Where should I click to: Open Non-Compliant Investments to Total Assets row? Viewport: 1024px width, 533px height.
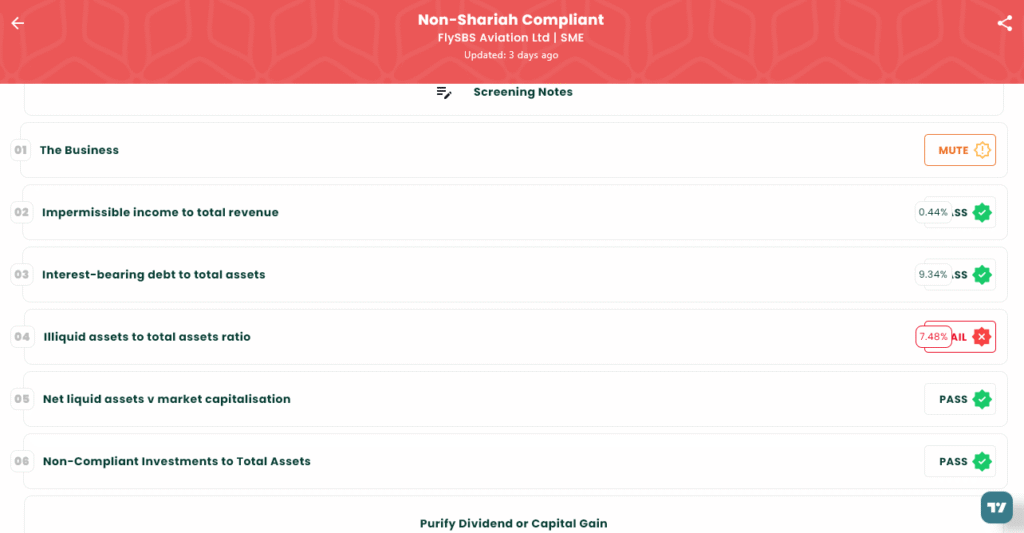515,462
